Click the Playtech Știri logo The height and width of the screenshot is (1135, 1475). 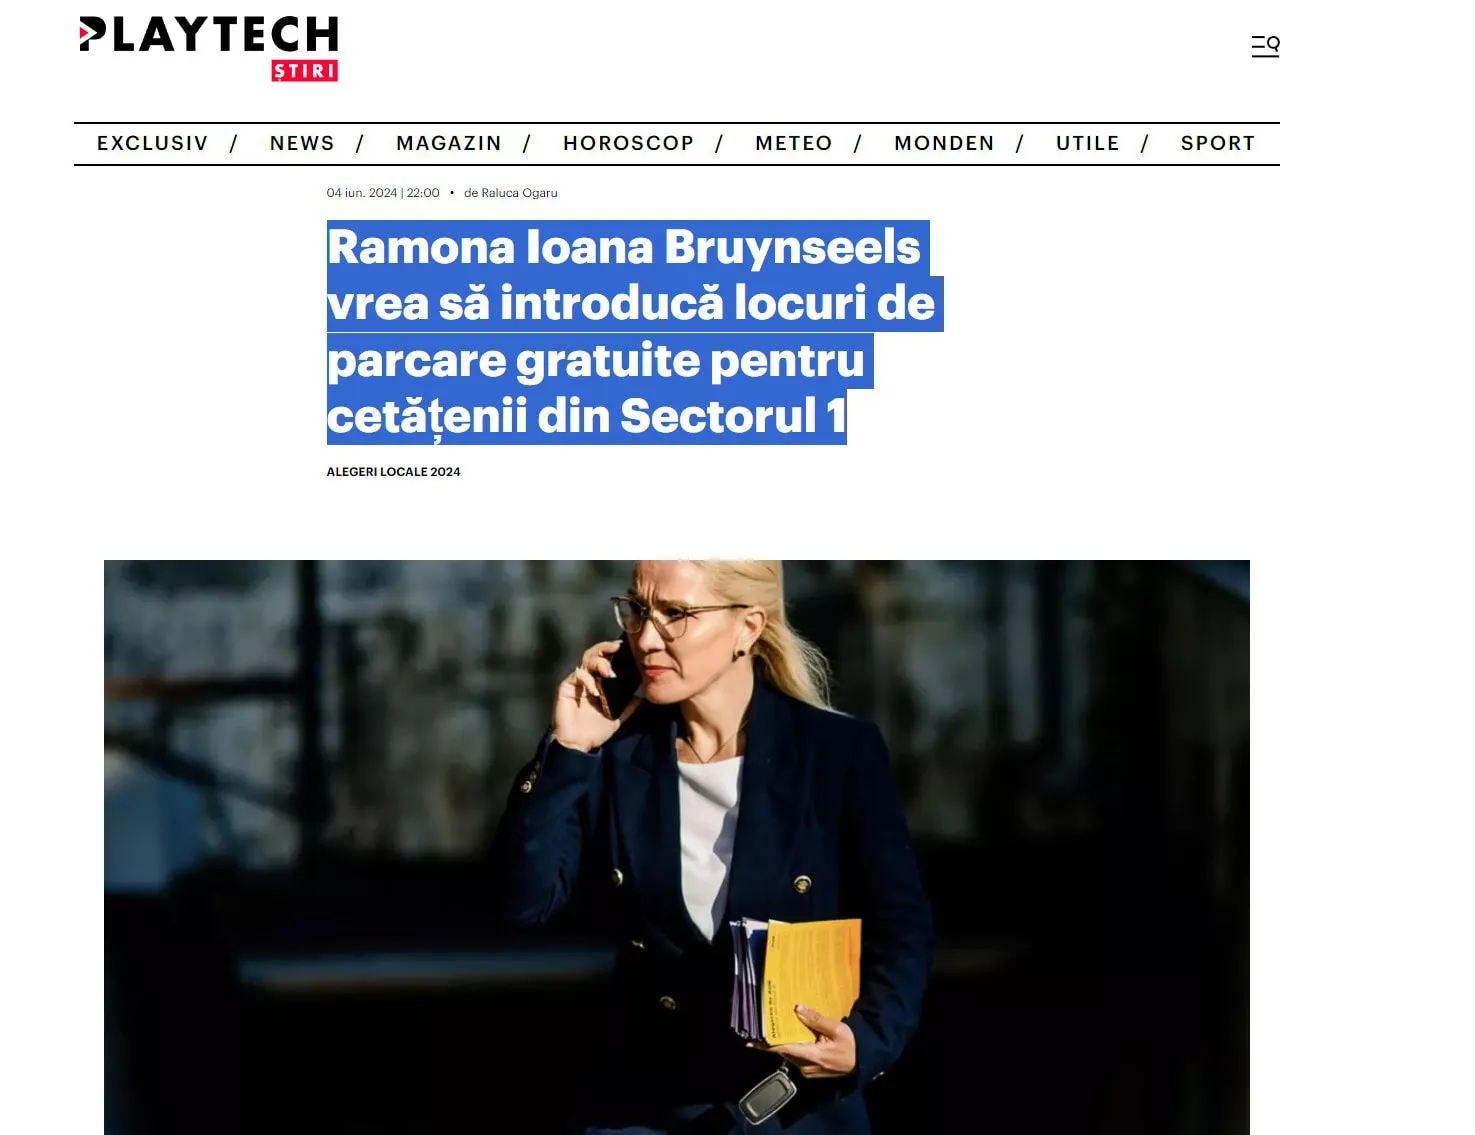pos(209,48)
